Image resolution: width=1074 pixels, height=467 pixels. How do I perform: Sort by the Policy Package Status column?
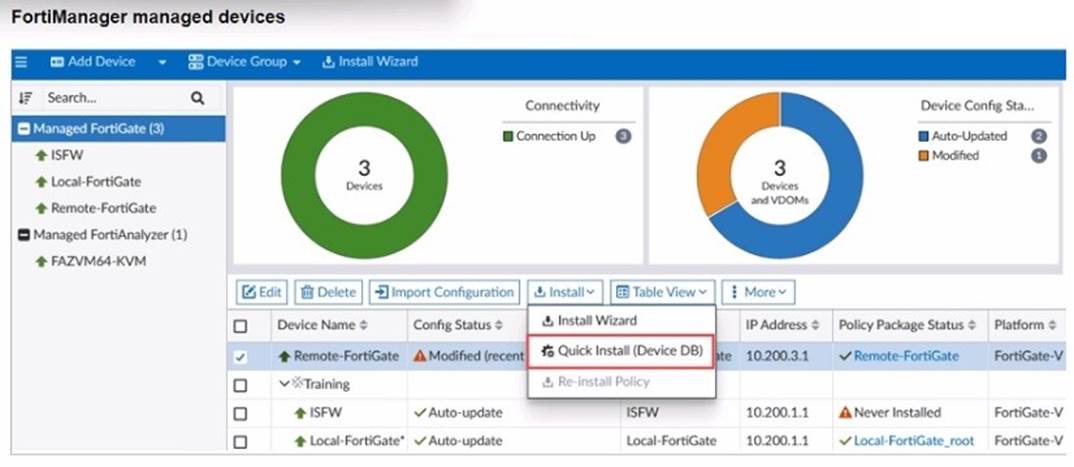pyautogui.click(x=910, y=325)
